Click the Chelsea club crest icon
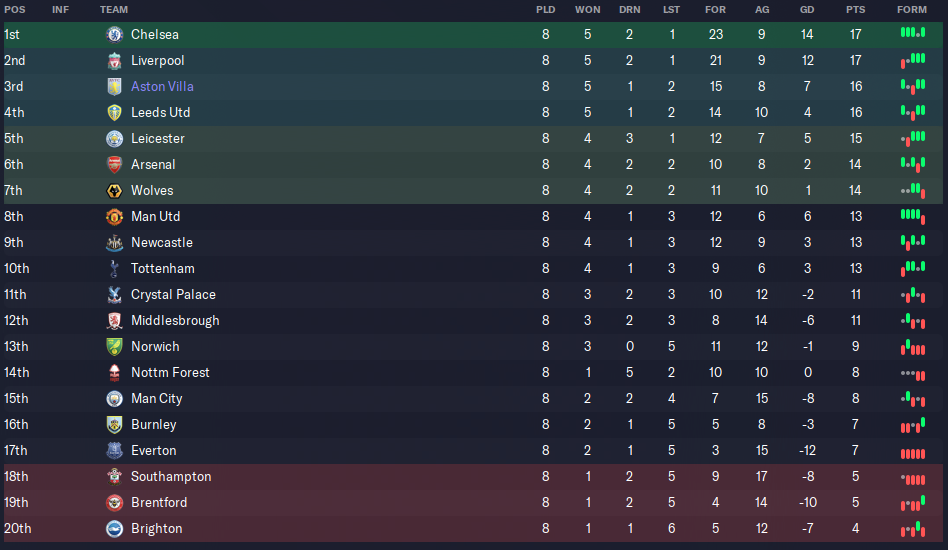The width and height of the screenshot is (948, 550). point(114,34)
